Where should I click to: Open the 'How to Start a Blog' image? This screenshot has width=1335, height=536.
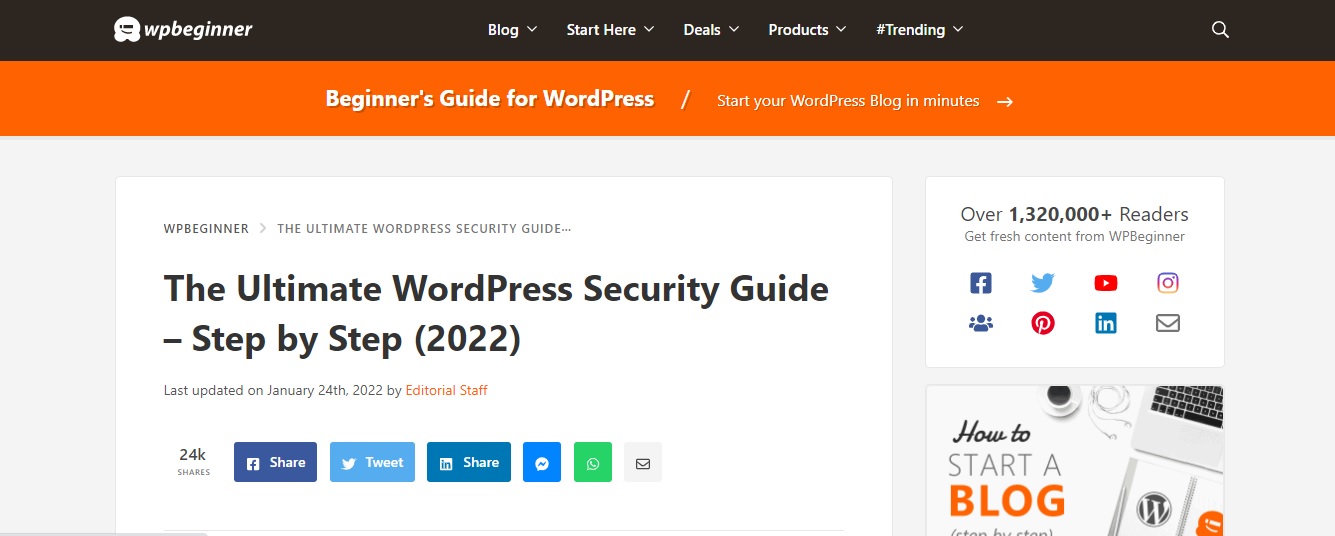pyautogui.click(x=1075, y=461)
